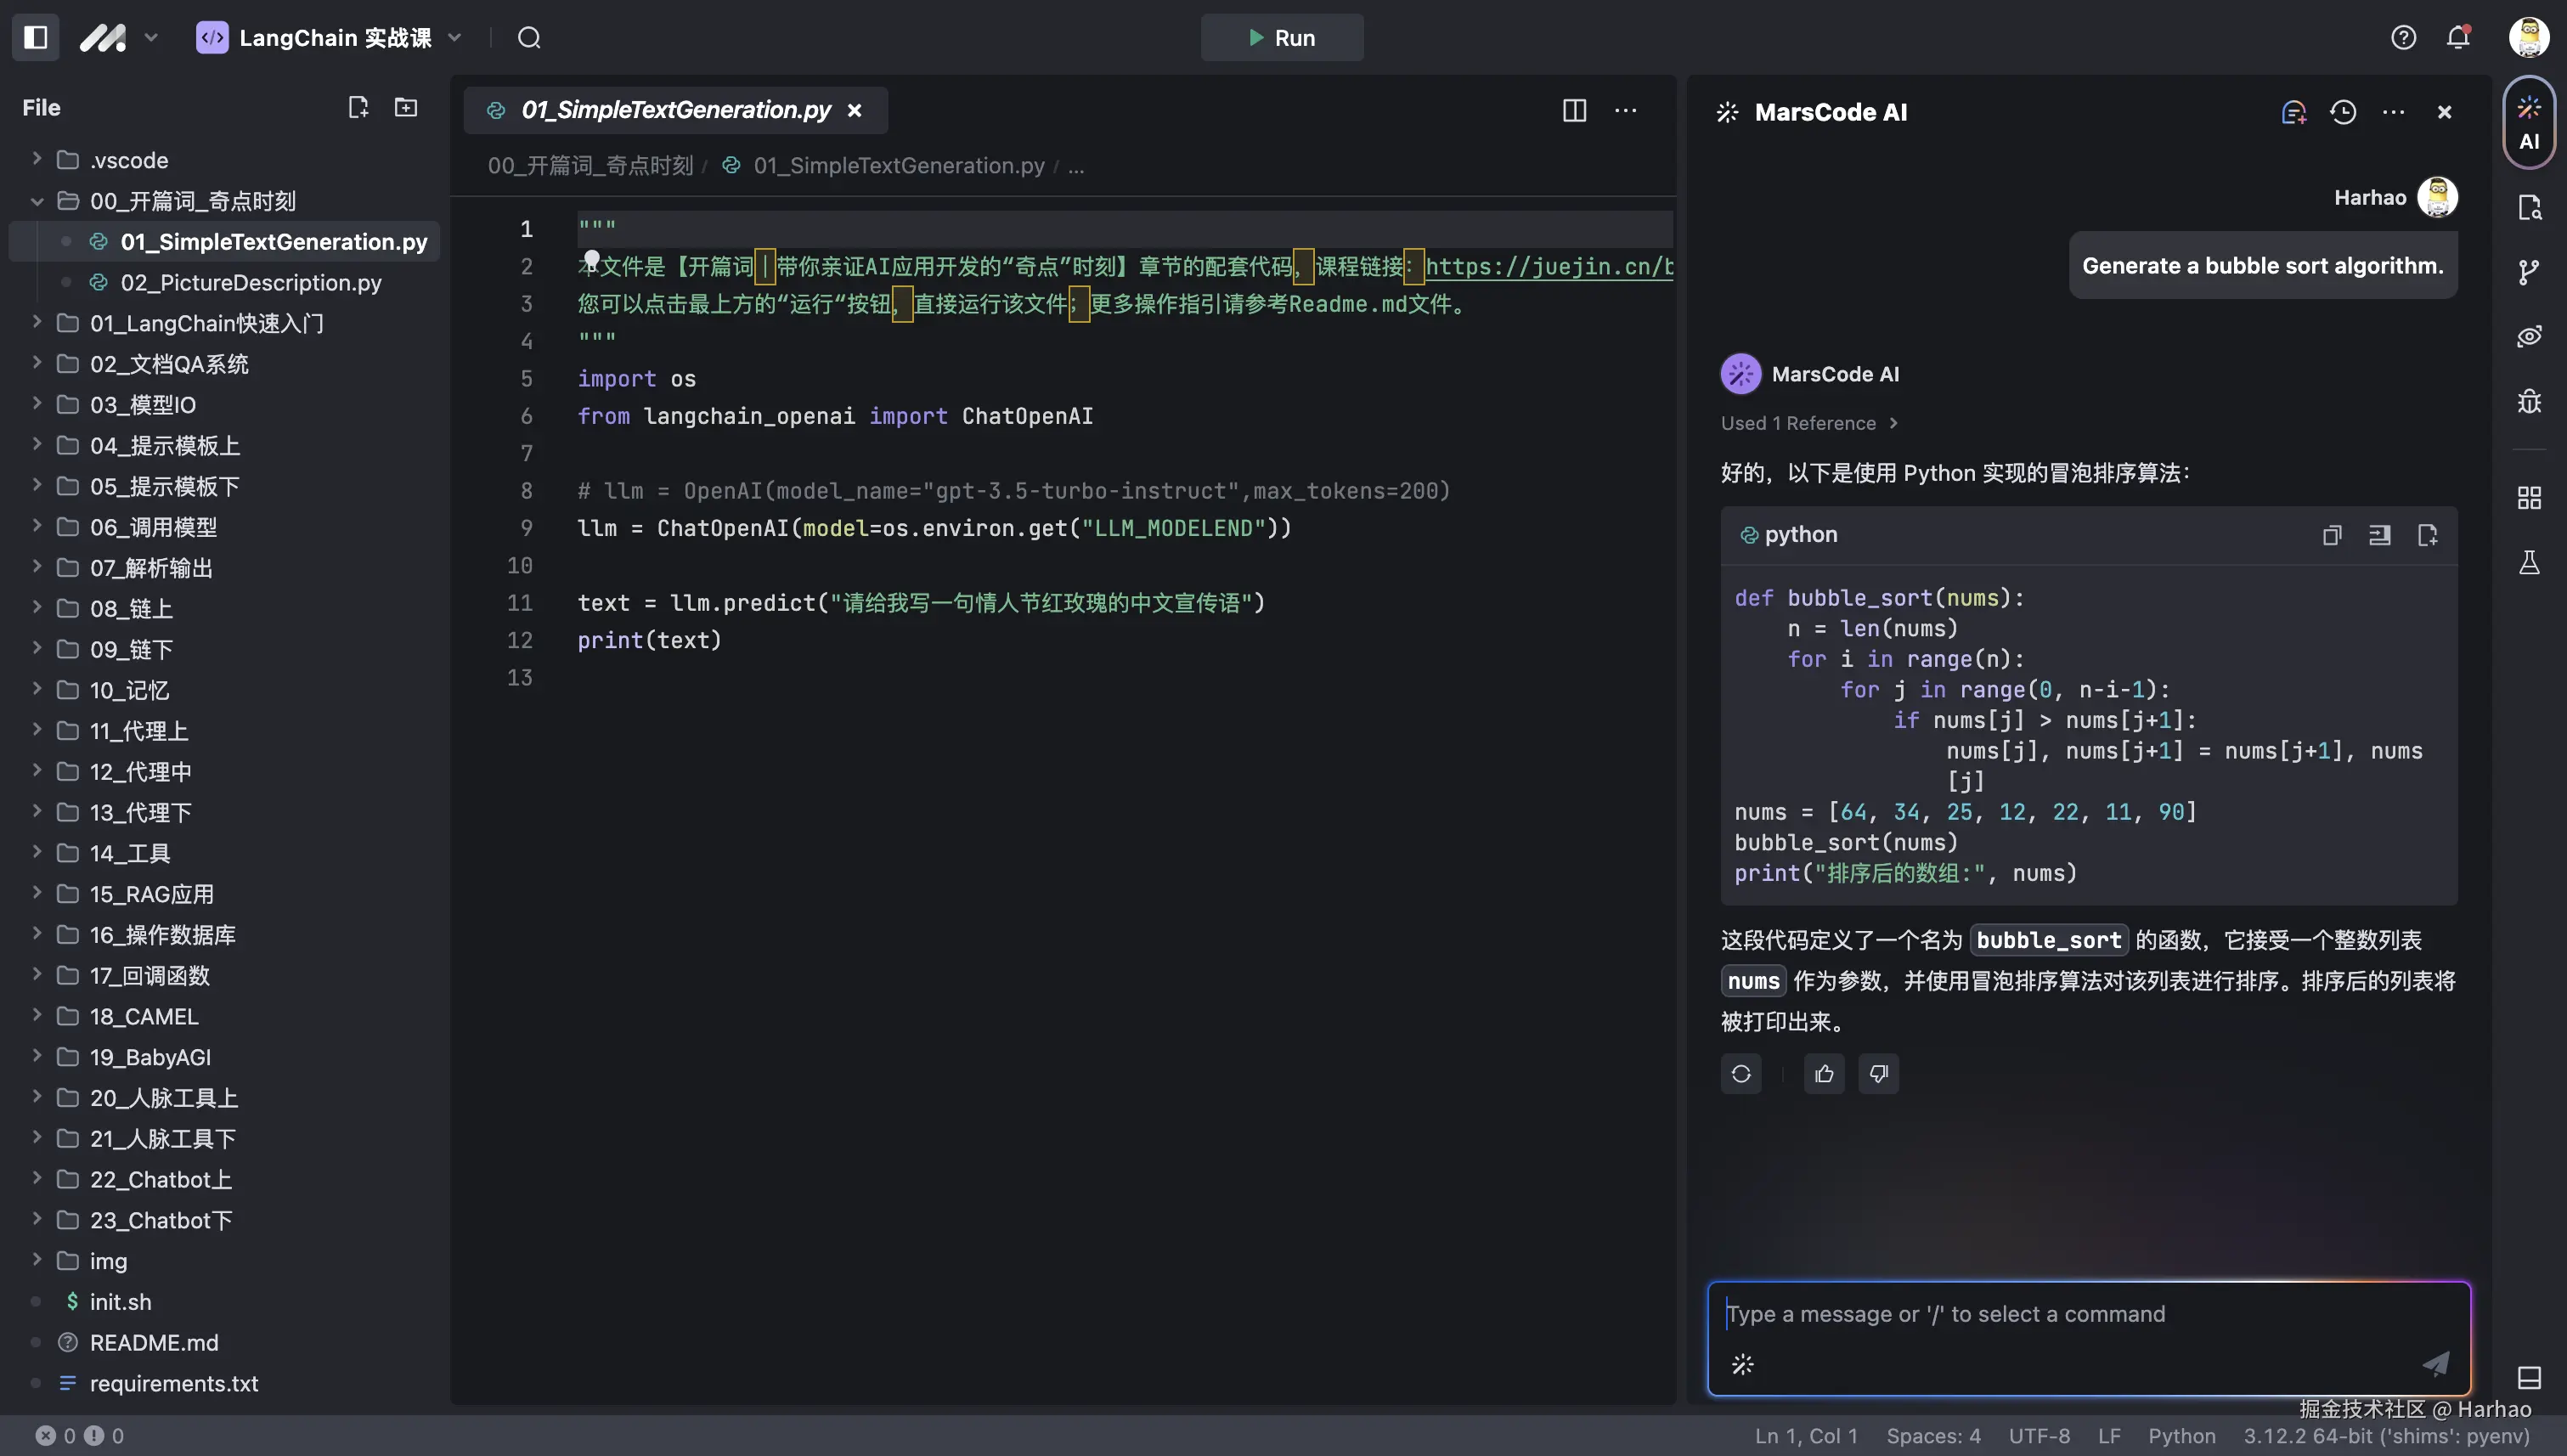The height and width of the screenshot is (1456, 2567).
Task: Open 02_PictureDescription.py in file tree
Action: tap(250, 282)
